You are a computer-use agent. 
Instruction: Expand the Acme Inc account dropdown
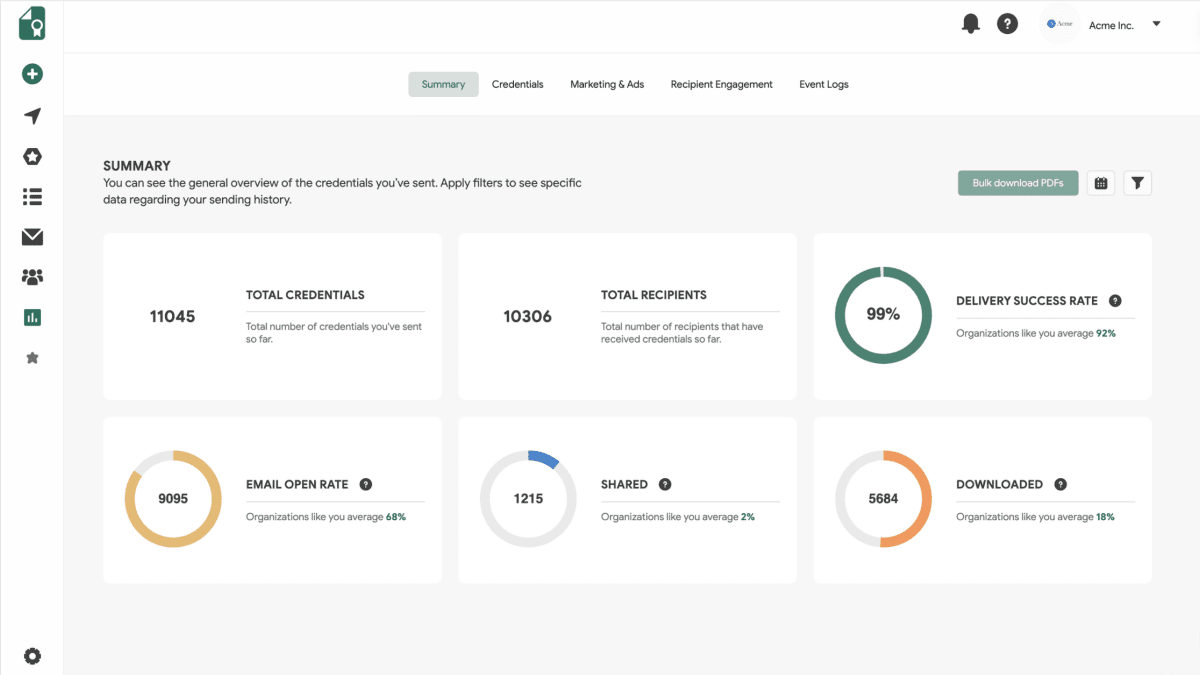(1156, 25)
